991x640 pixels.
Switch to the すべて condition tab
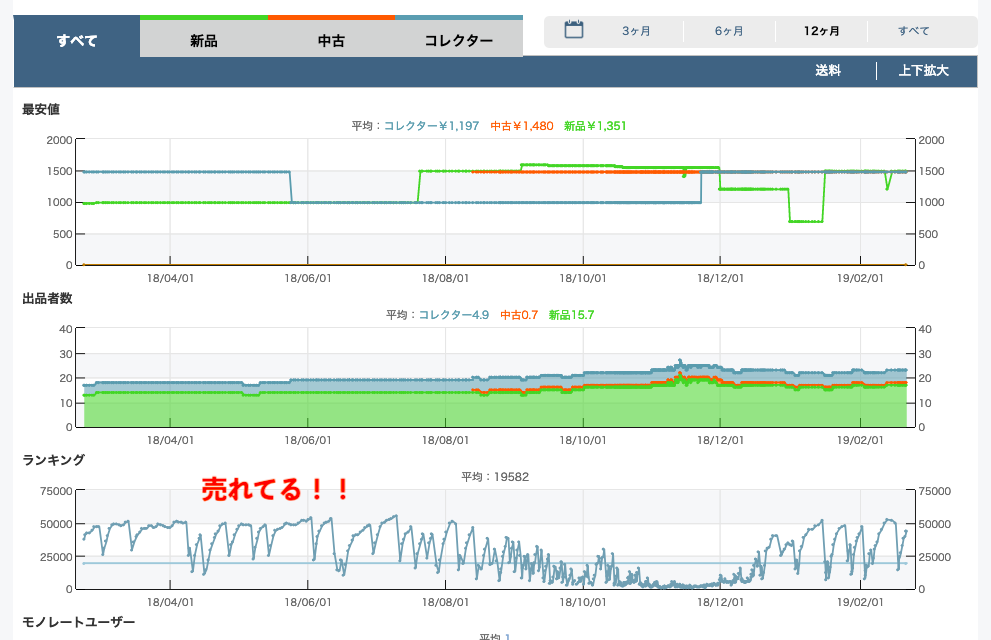point(77,41)
